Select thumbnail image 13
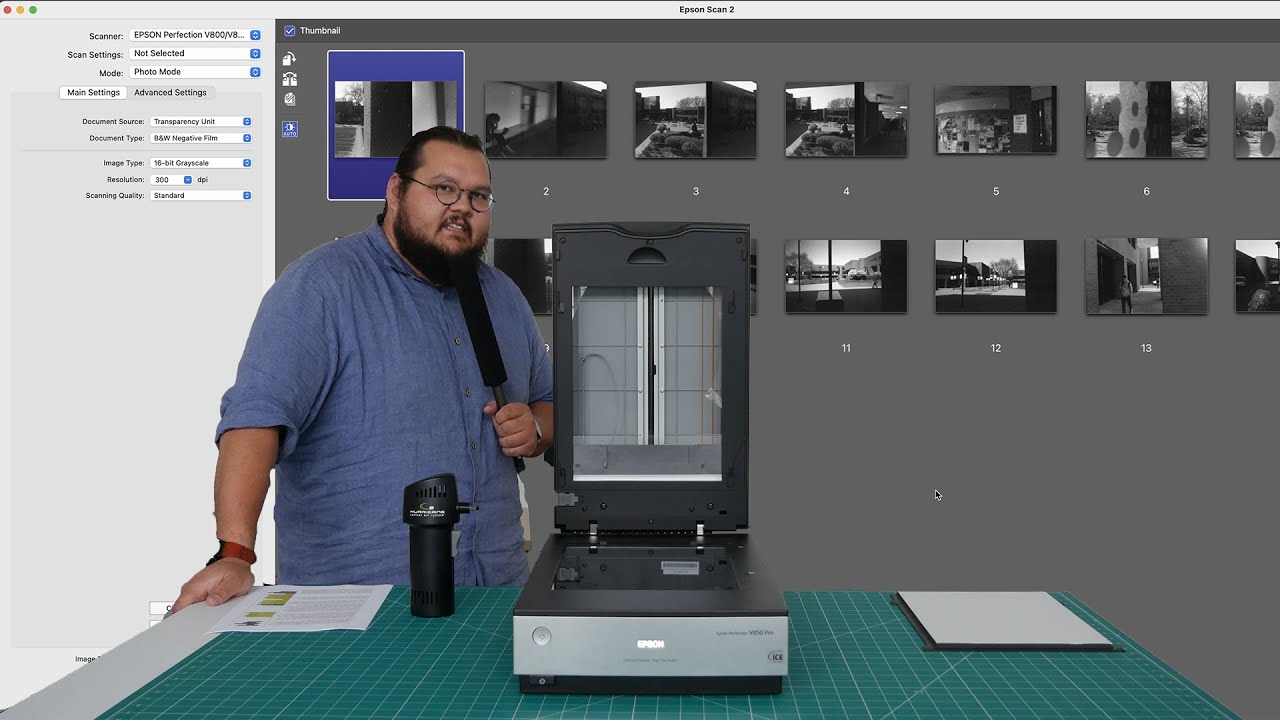 (1146, 276)
